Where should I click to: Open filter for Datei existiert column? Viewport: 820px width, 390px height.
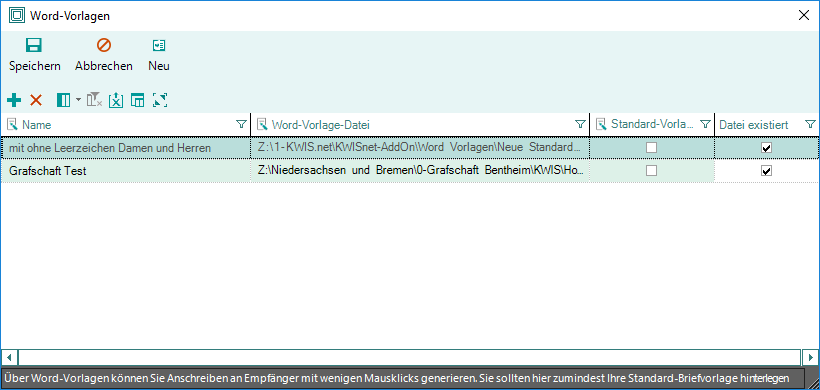[810, 124]
